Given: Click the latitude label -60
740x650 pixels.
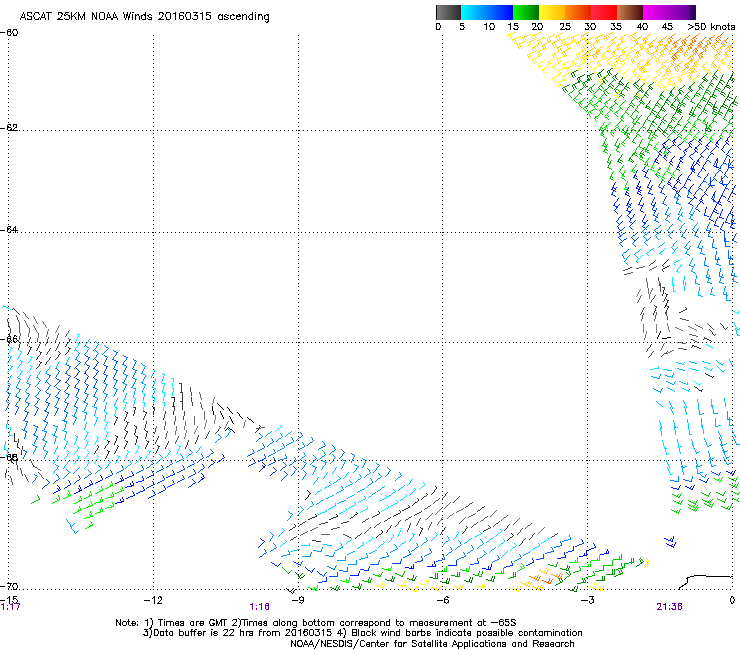Looking at the screenshot, I should pos(9,33).
